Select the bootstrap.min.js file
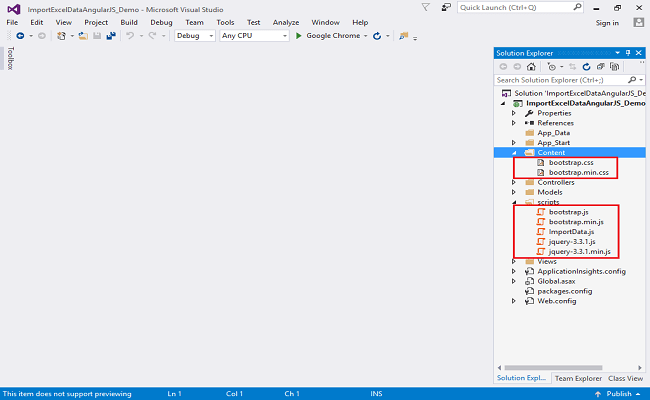The height and width of the screenshot is (400, 650). point(576,222)
